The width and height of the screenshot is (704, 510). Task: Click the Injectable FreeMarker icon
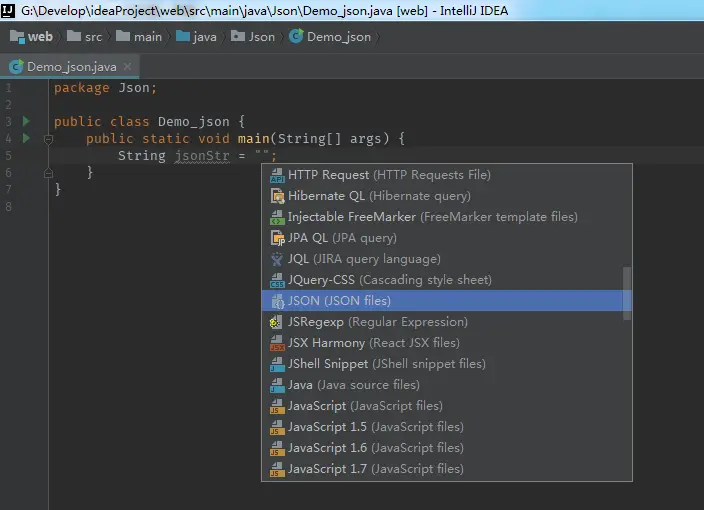[277, 217]
